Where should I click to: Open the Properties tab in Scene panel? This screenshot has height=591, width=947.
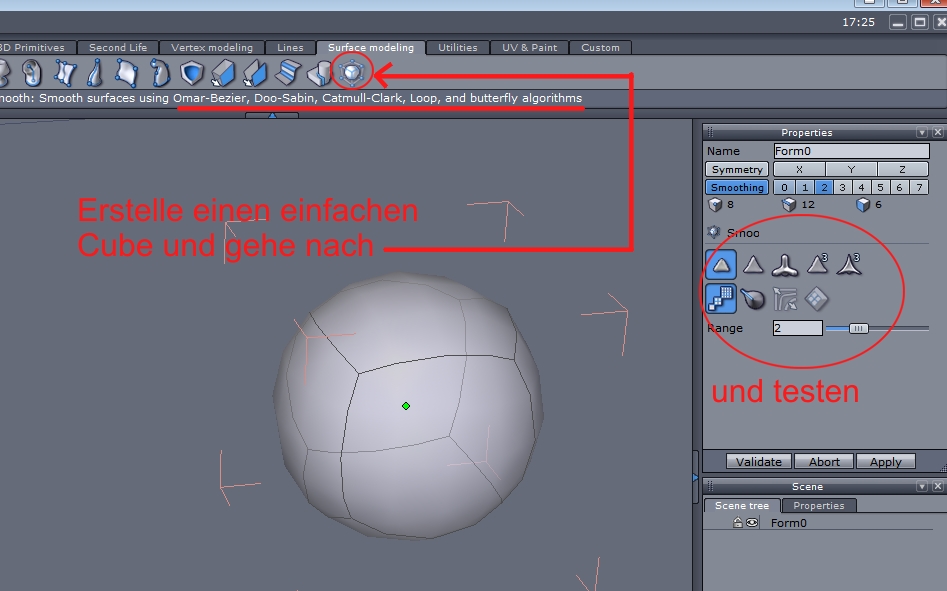click(818, 506)
